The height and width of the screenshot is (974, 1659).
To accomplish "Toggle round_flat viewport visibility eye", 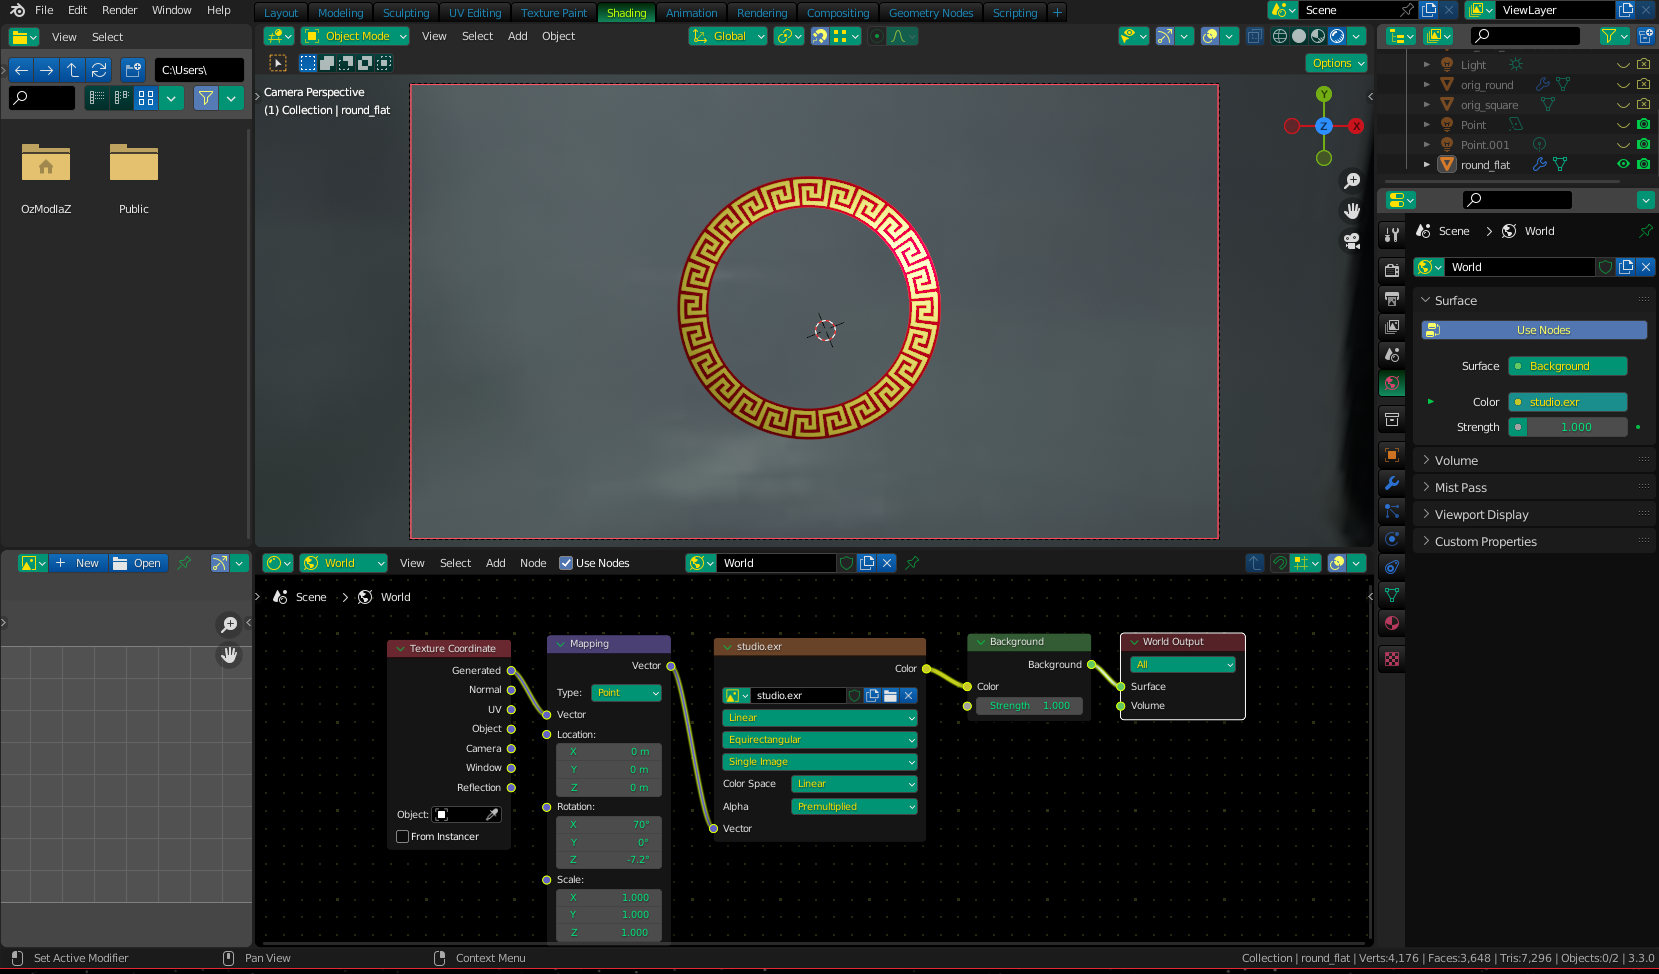I will tap(1623, 164).
